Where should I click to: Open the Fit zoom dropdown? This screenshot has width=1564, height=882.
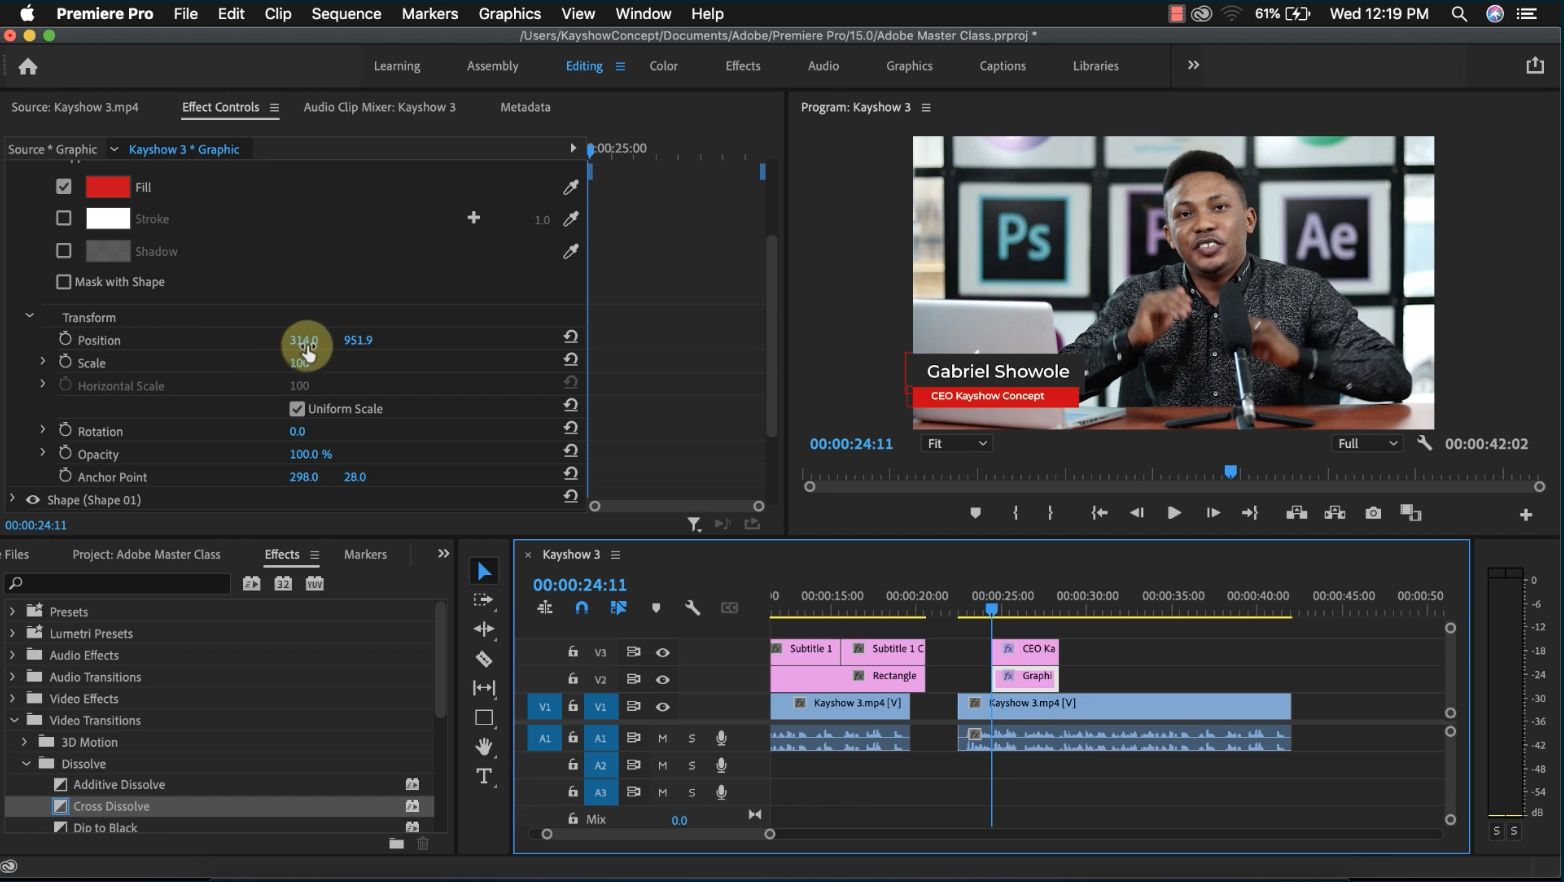(957, 443)
